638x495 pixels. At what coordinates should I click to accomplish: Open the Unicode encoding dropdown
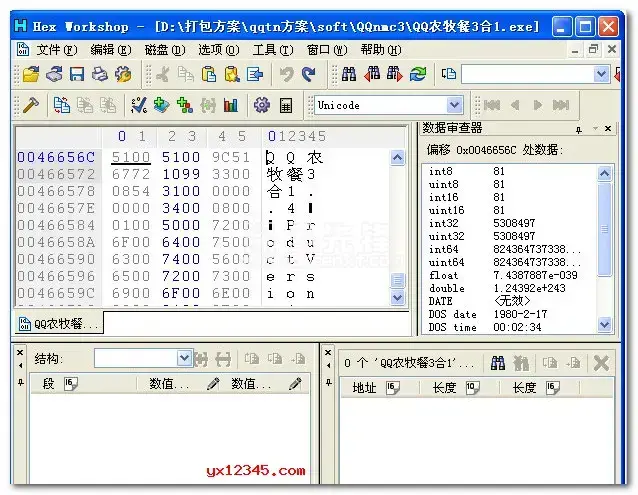tap(454, 105)
